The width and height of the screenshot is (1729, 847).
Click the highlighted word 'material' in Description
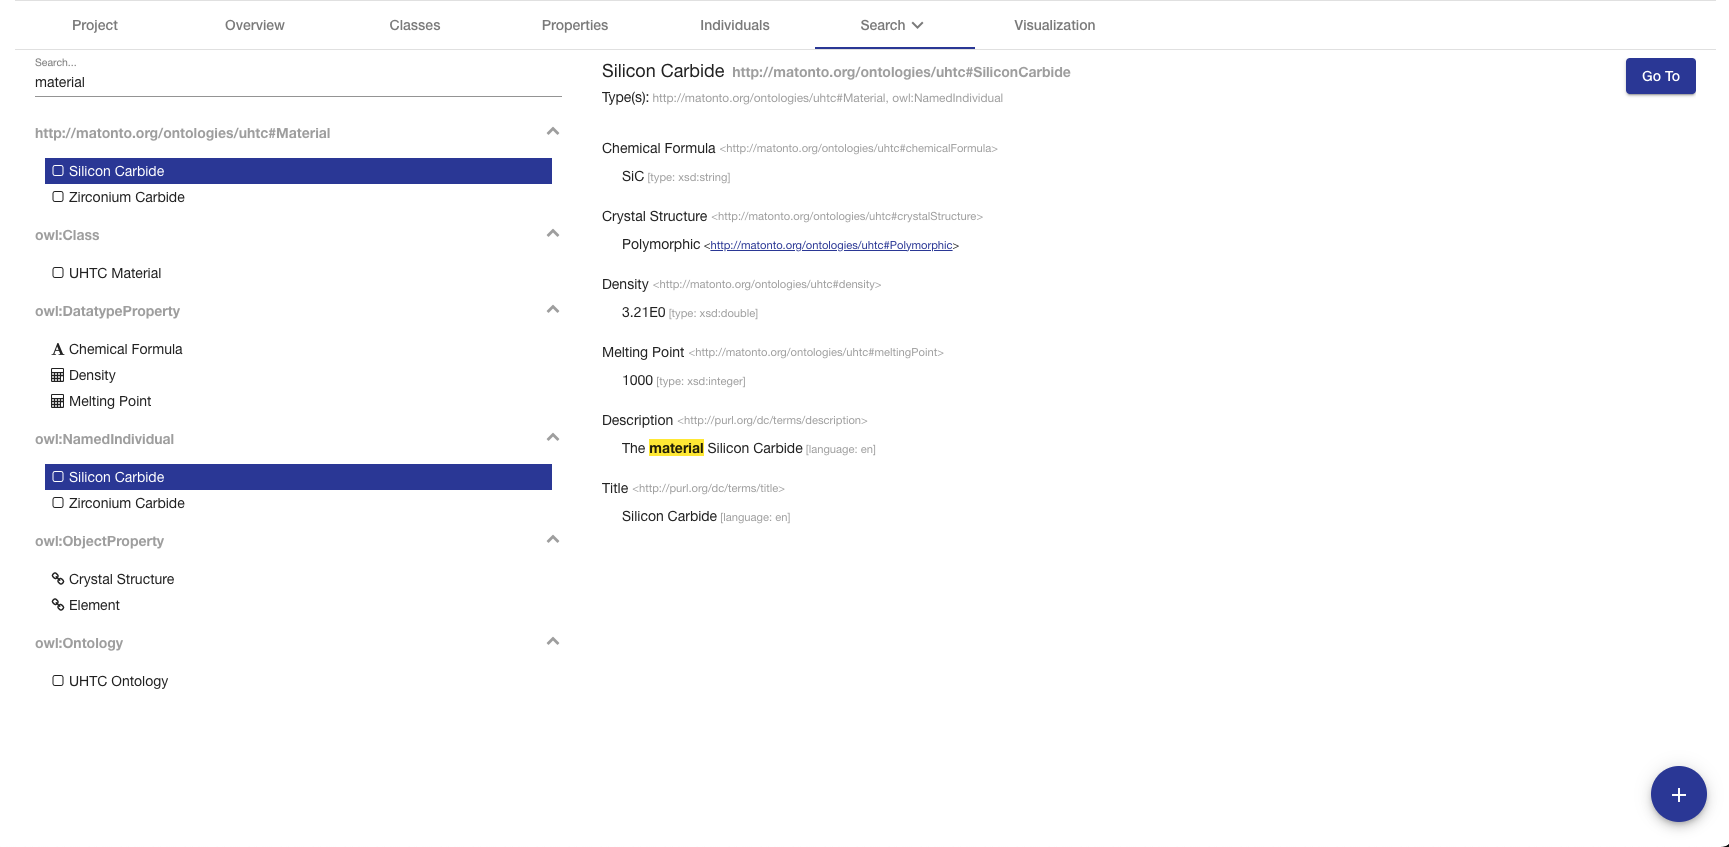click(x=676, y=448)
